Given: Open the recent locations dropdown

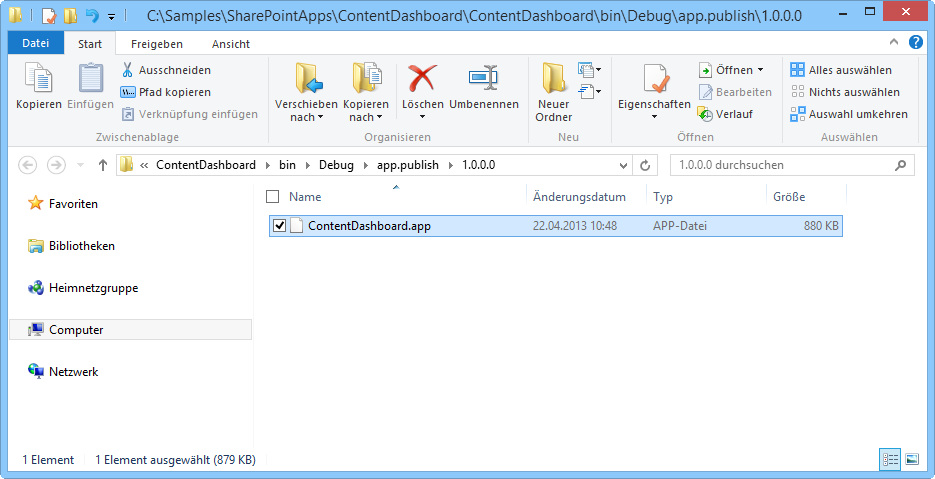Looking at the screenshot, I should (81, 165).
